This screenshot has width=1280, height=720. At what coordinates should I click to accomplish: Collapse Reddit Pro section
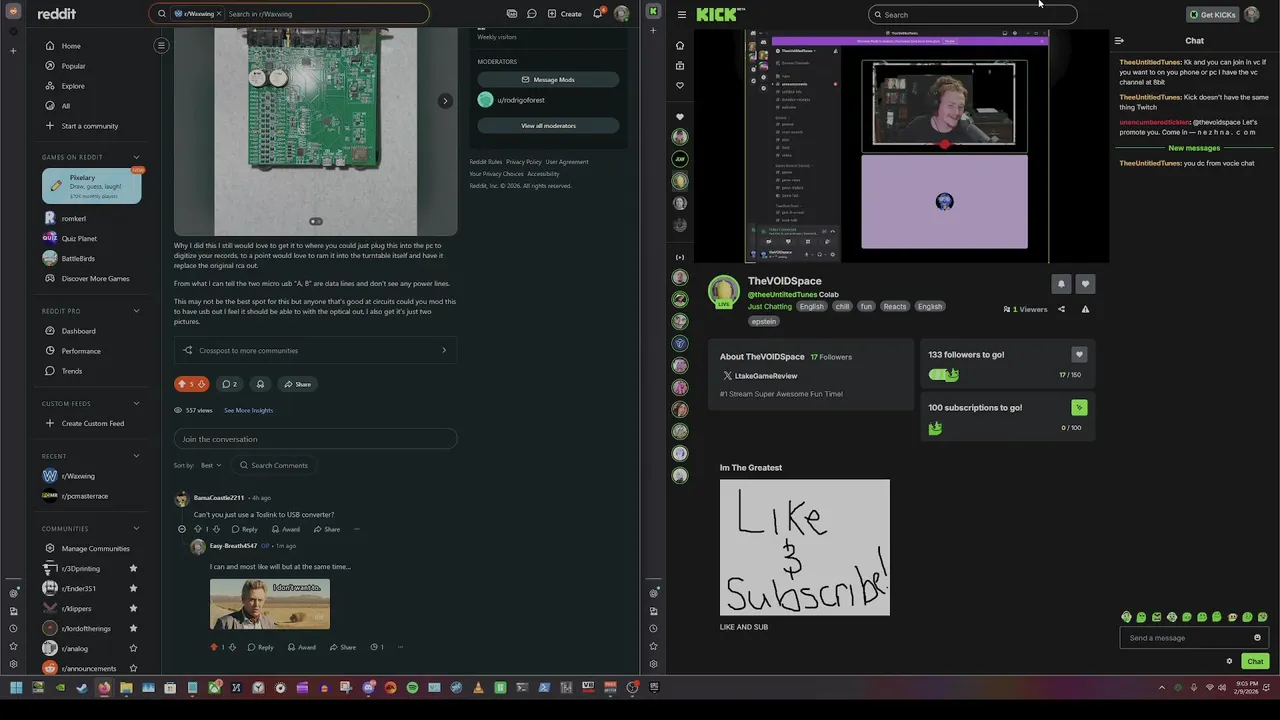click(136, 311)
